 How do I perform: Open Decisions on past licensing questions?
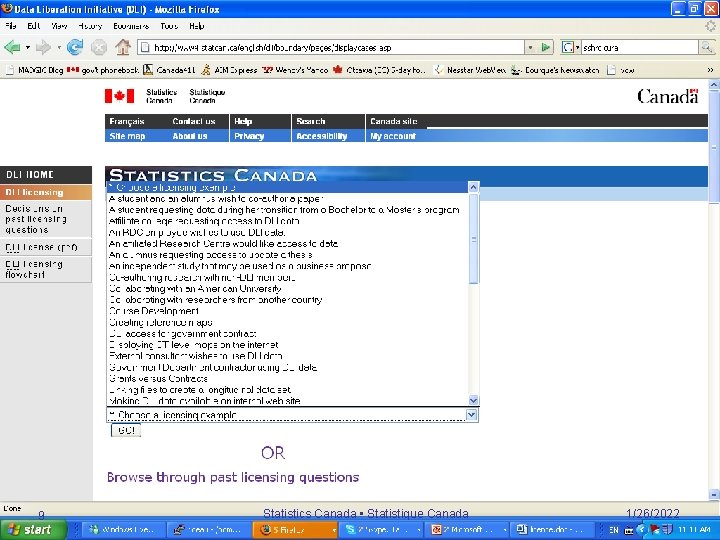pyautogui.click(x=46, y=219)
